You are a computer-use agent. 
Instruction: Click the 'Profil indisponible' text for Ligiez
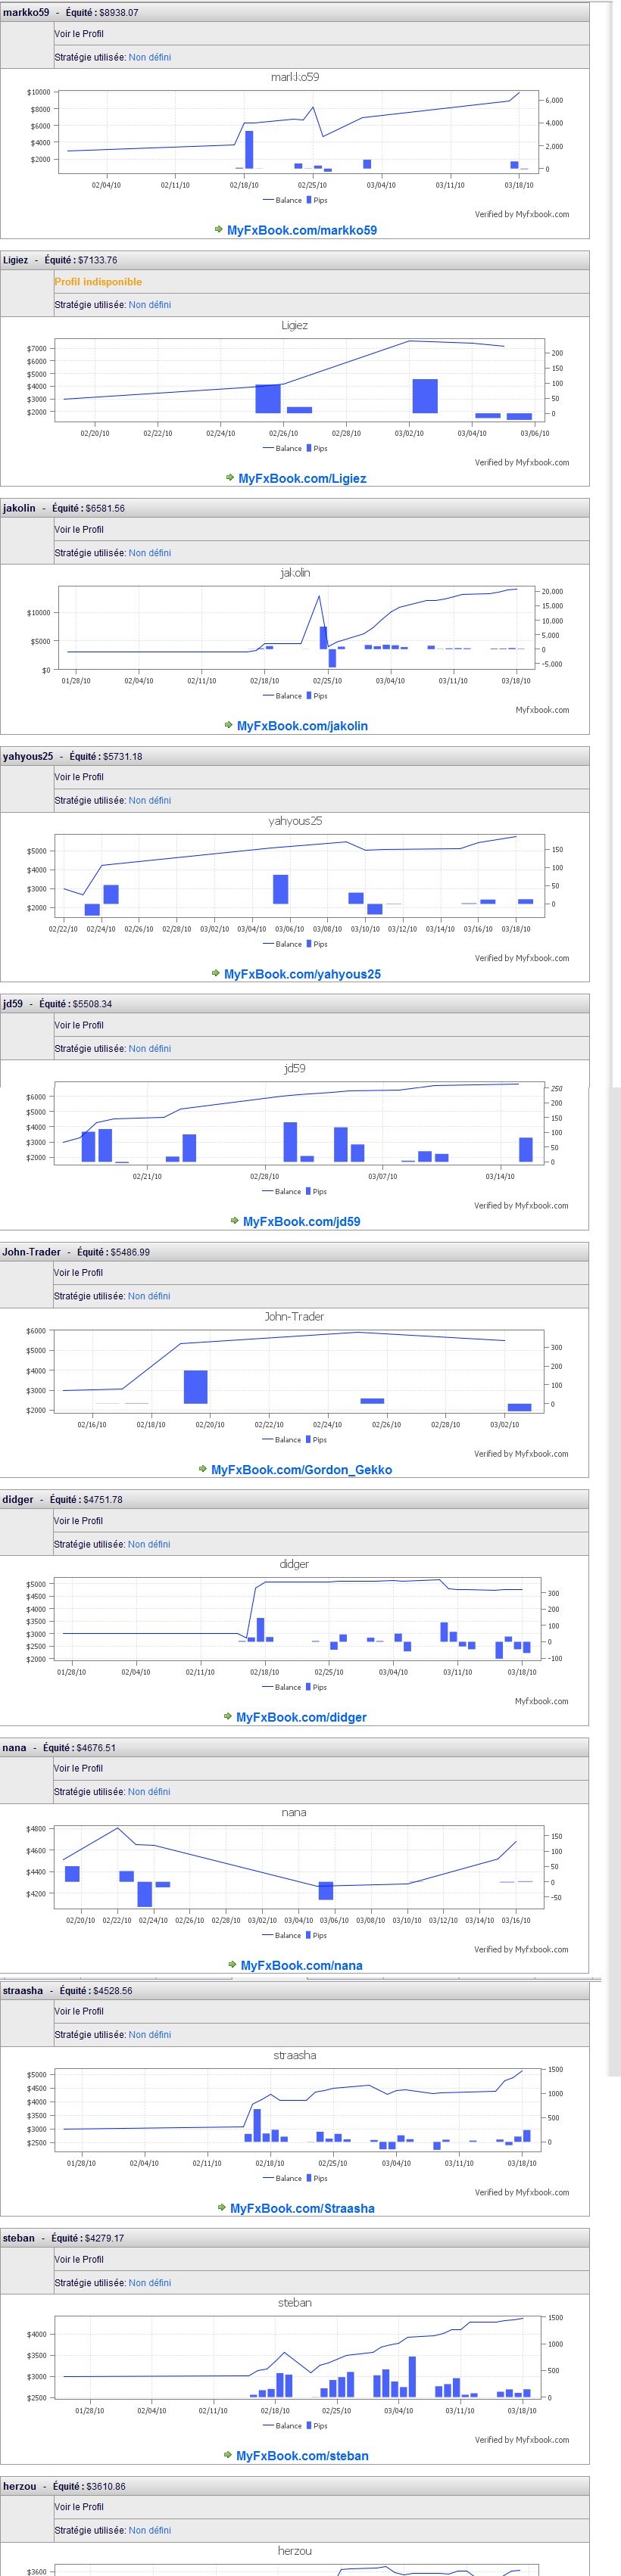coord(98,282)
